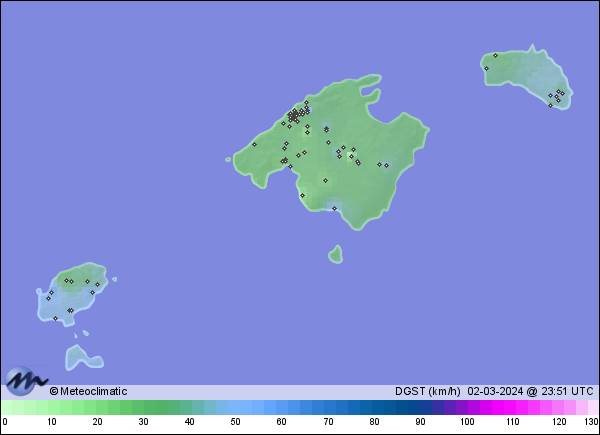The height and width of the screenshot is (435, 600).
Task: Click the scale label 60
Action: pyautogui.click(x=282, y=422)
